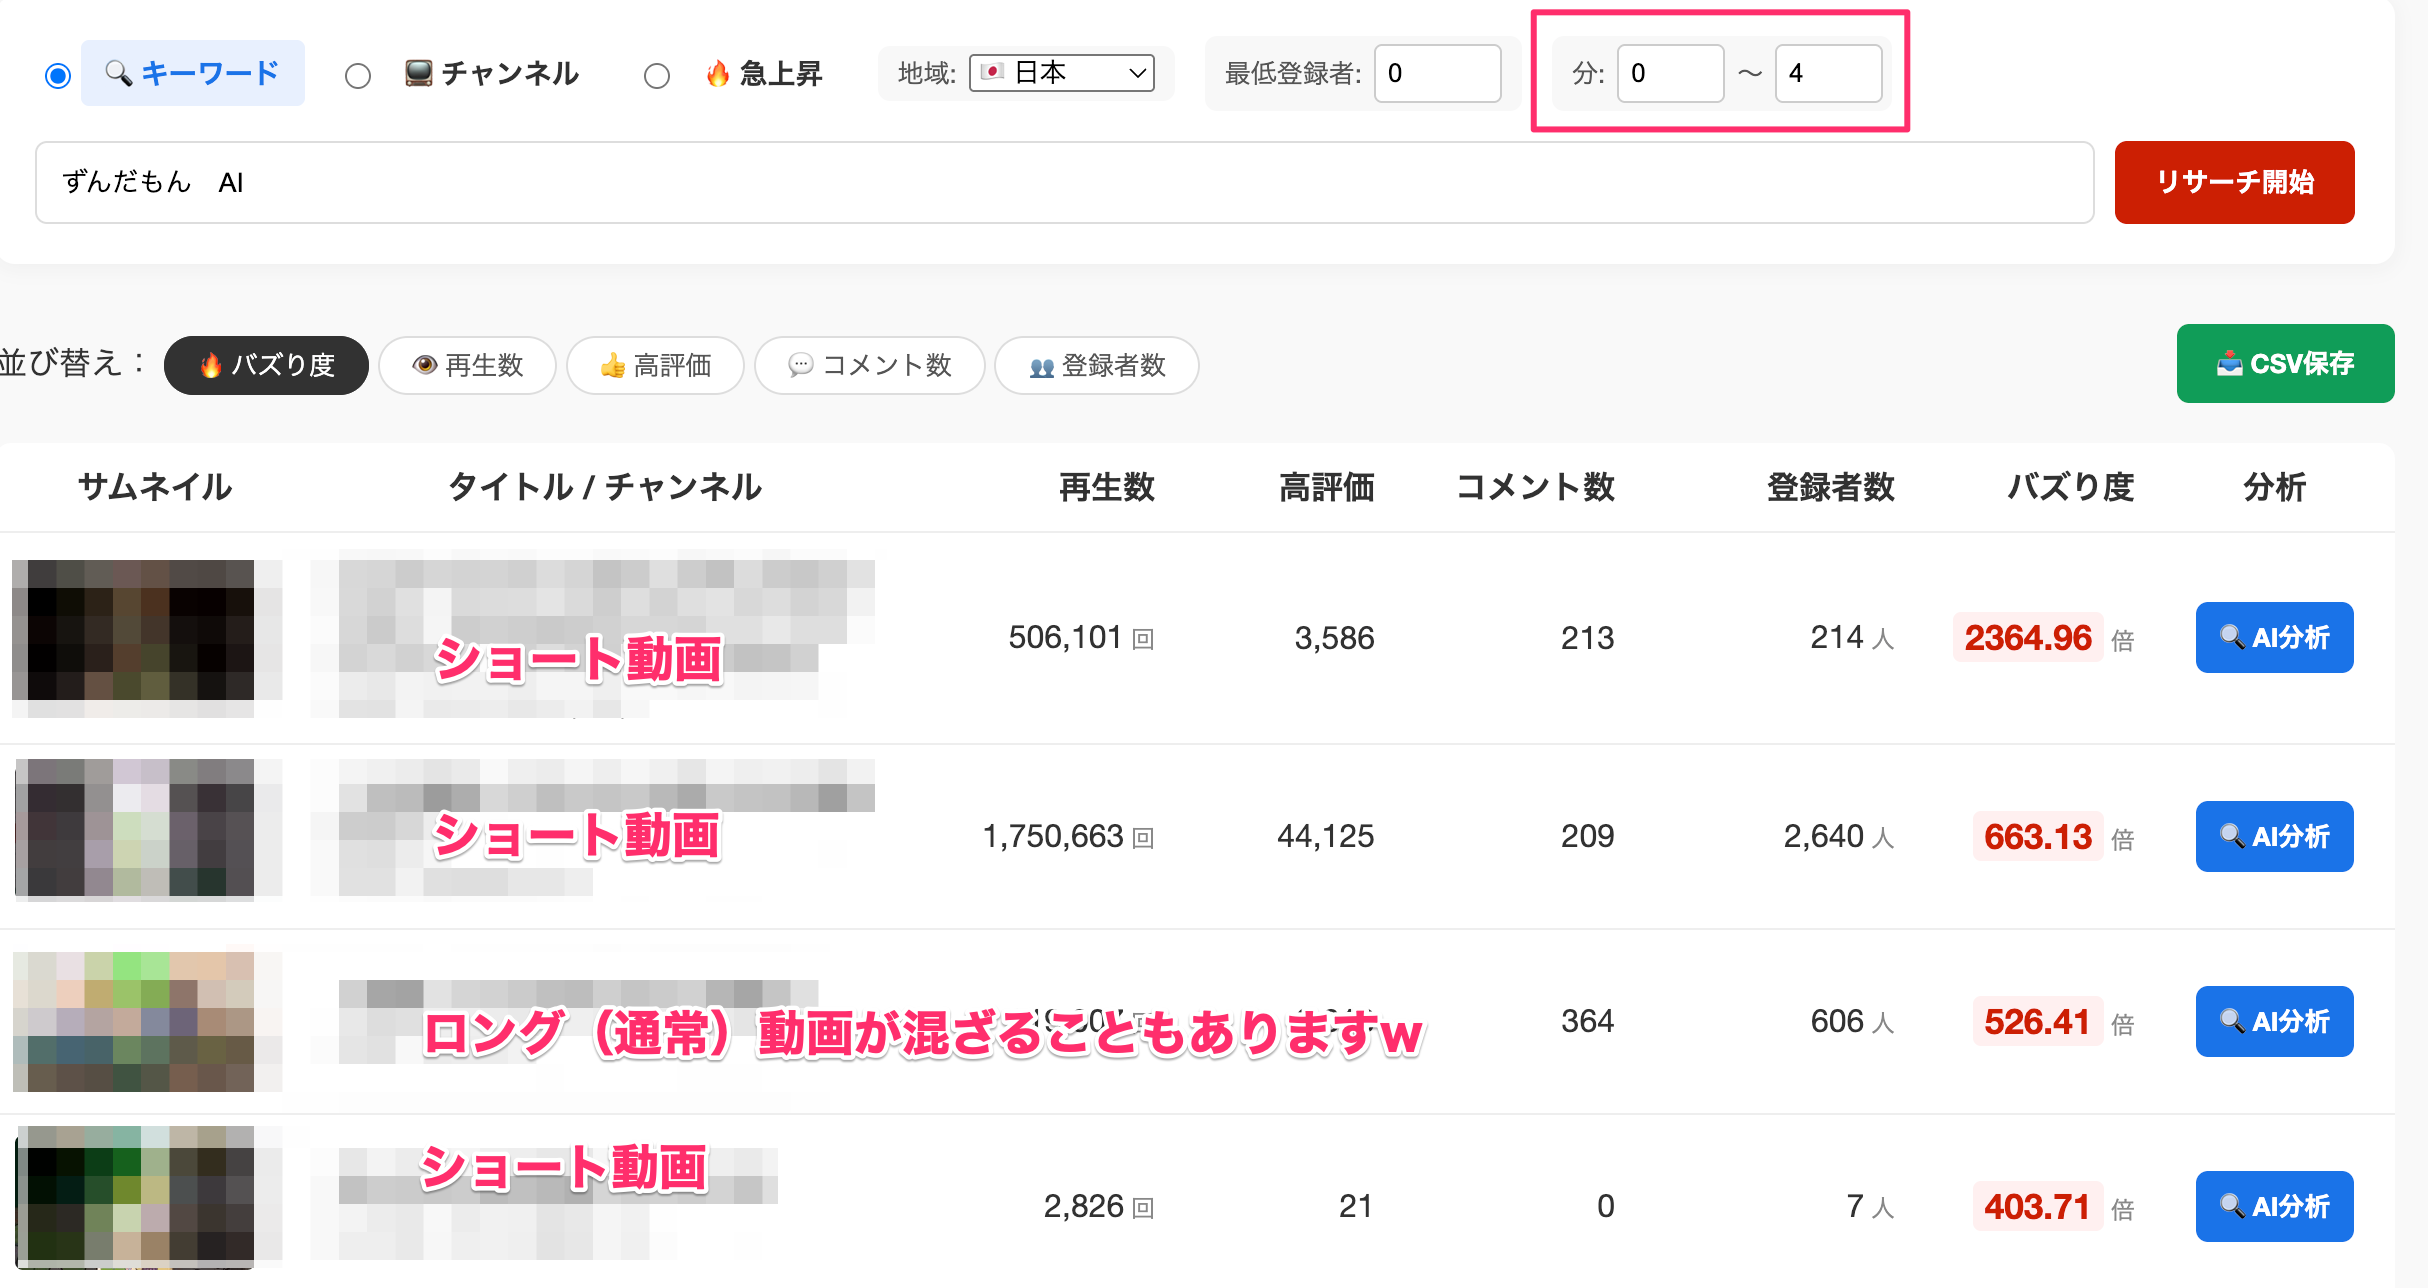The height and width of the screenshot is (1288, 2428).
Task: Sort by バズり度 flame tab
Action: pyautogui.click(x=266, y=365)
